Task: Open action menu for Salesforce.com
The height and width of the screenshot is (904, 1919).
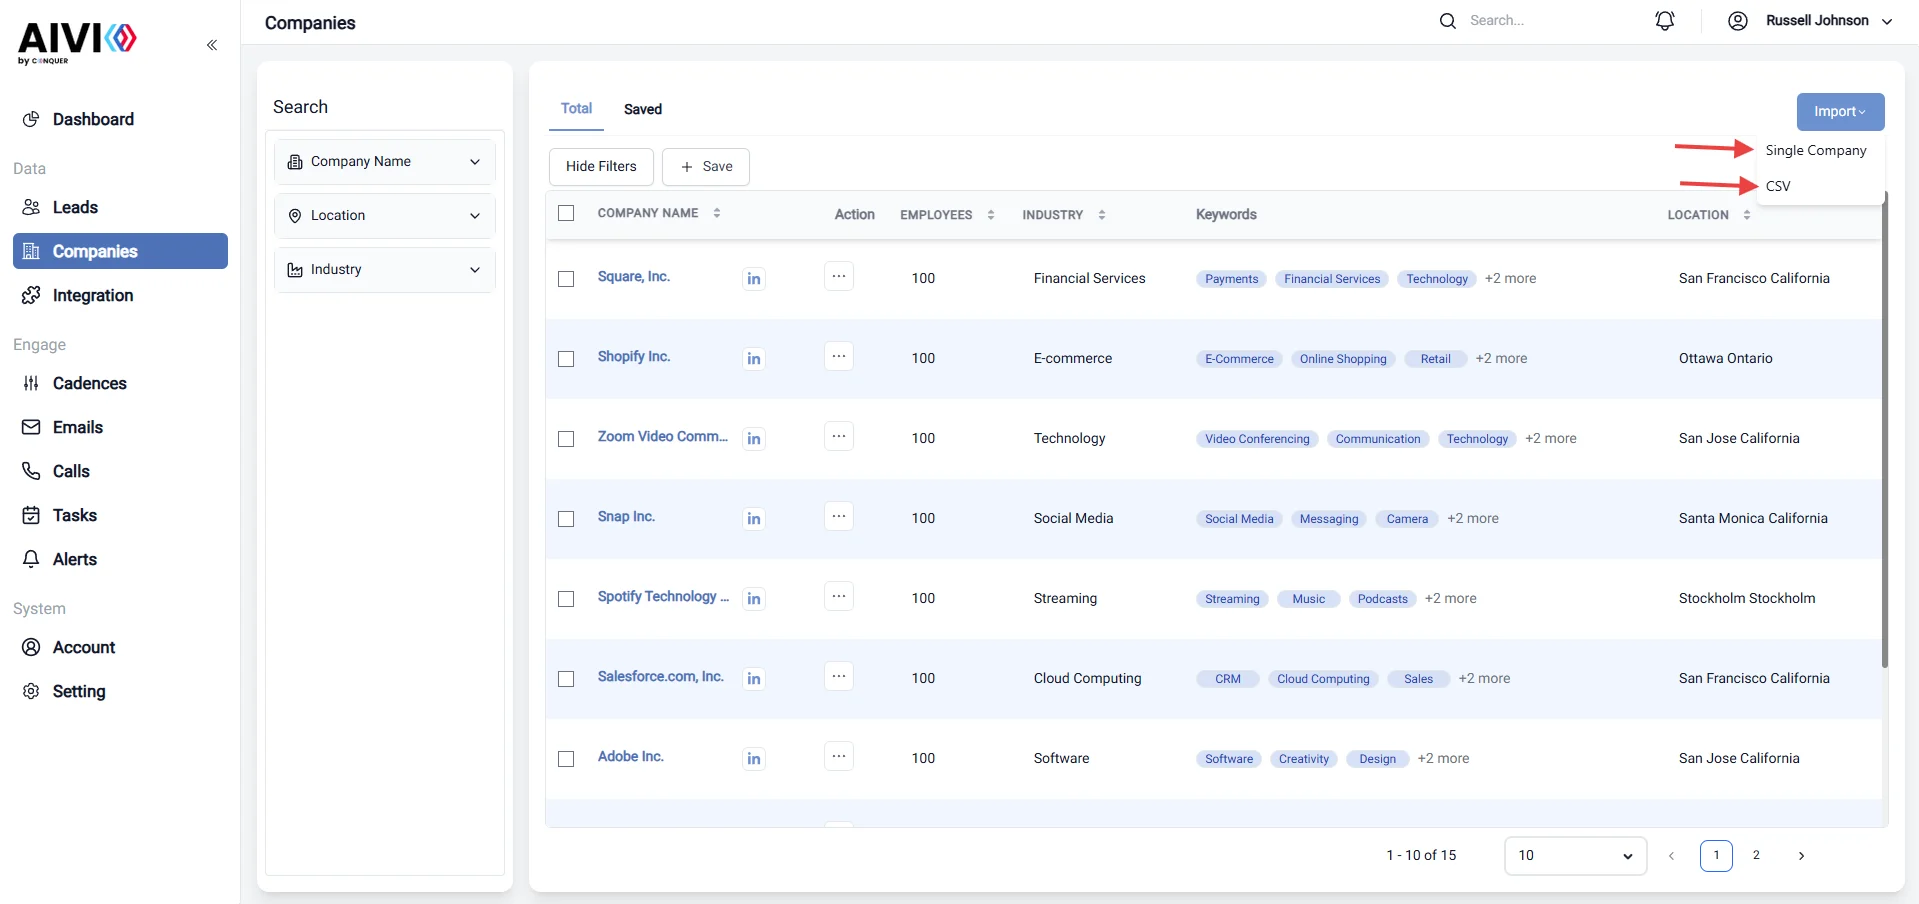Action: (839, 676)
